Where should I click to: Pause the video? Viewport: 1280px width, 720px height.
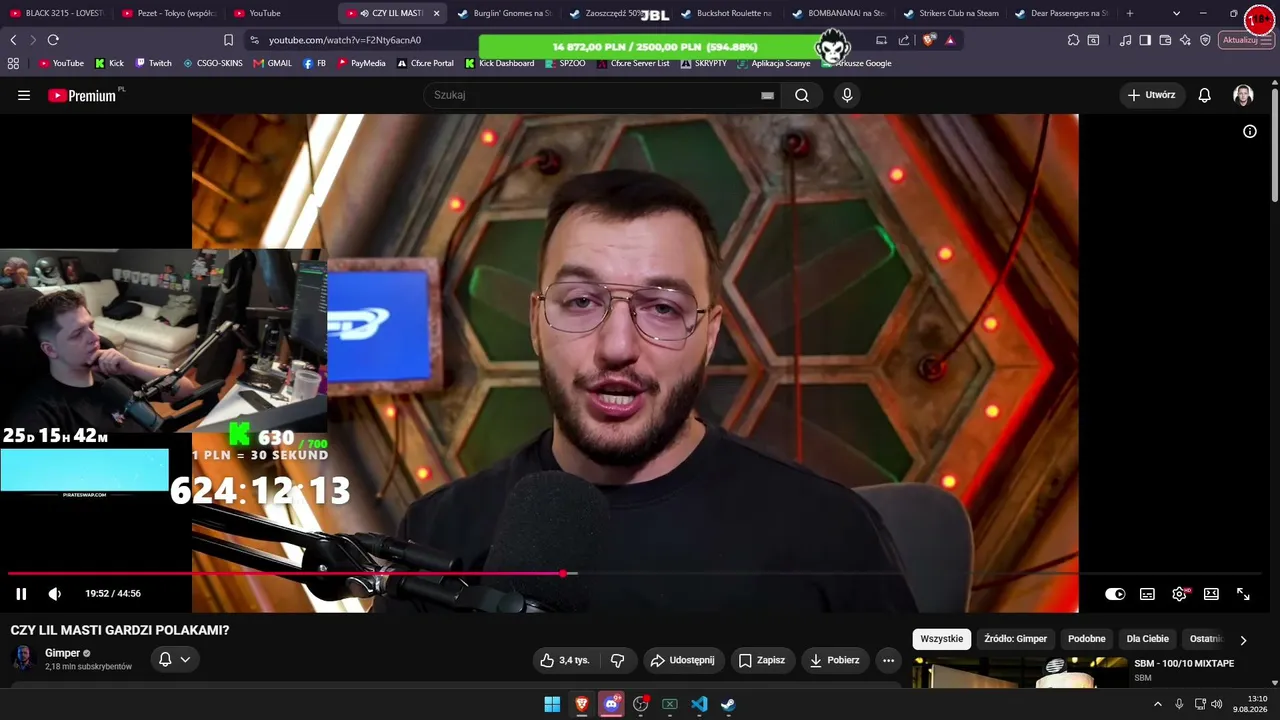[21, 594]
